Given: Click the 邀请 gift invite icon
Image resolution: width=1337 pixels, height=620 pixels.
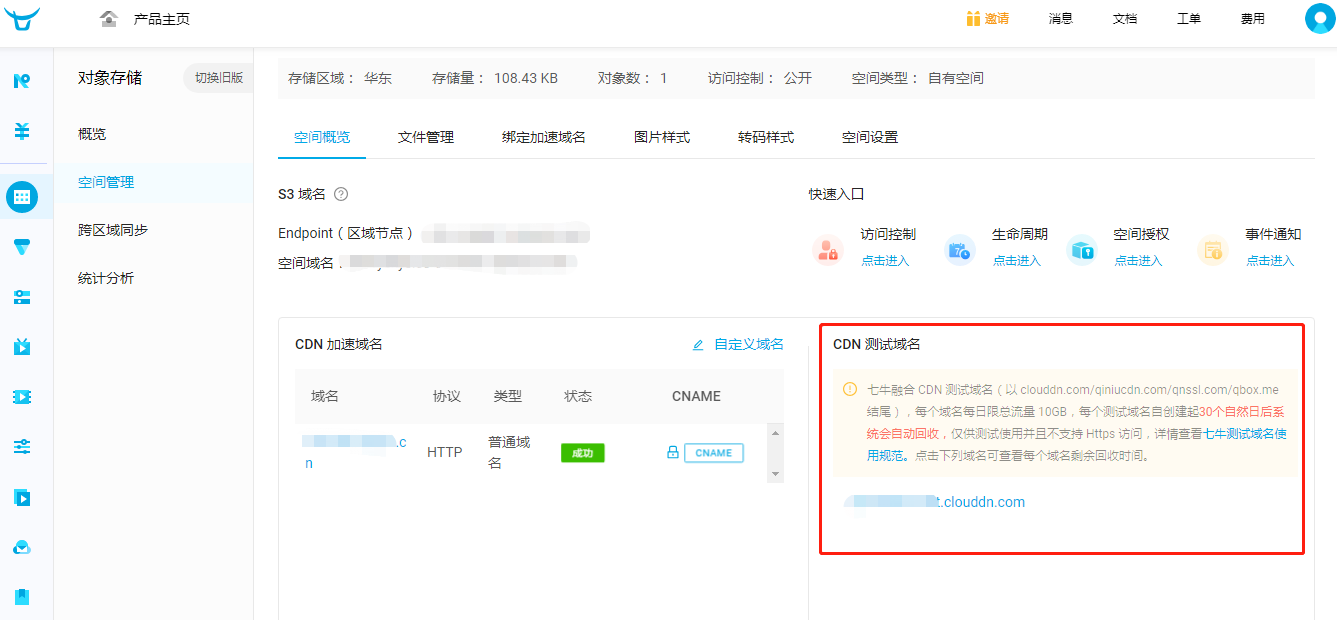Looking at the screenshot, I should tap(973, 19).
